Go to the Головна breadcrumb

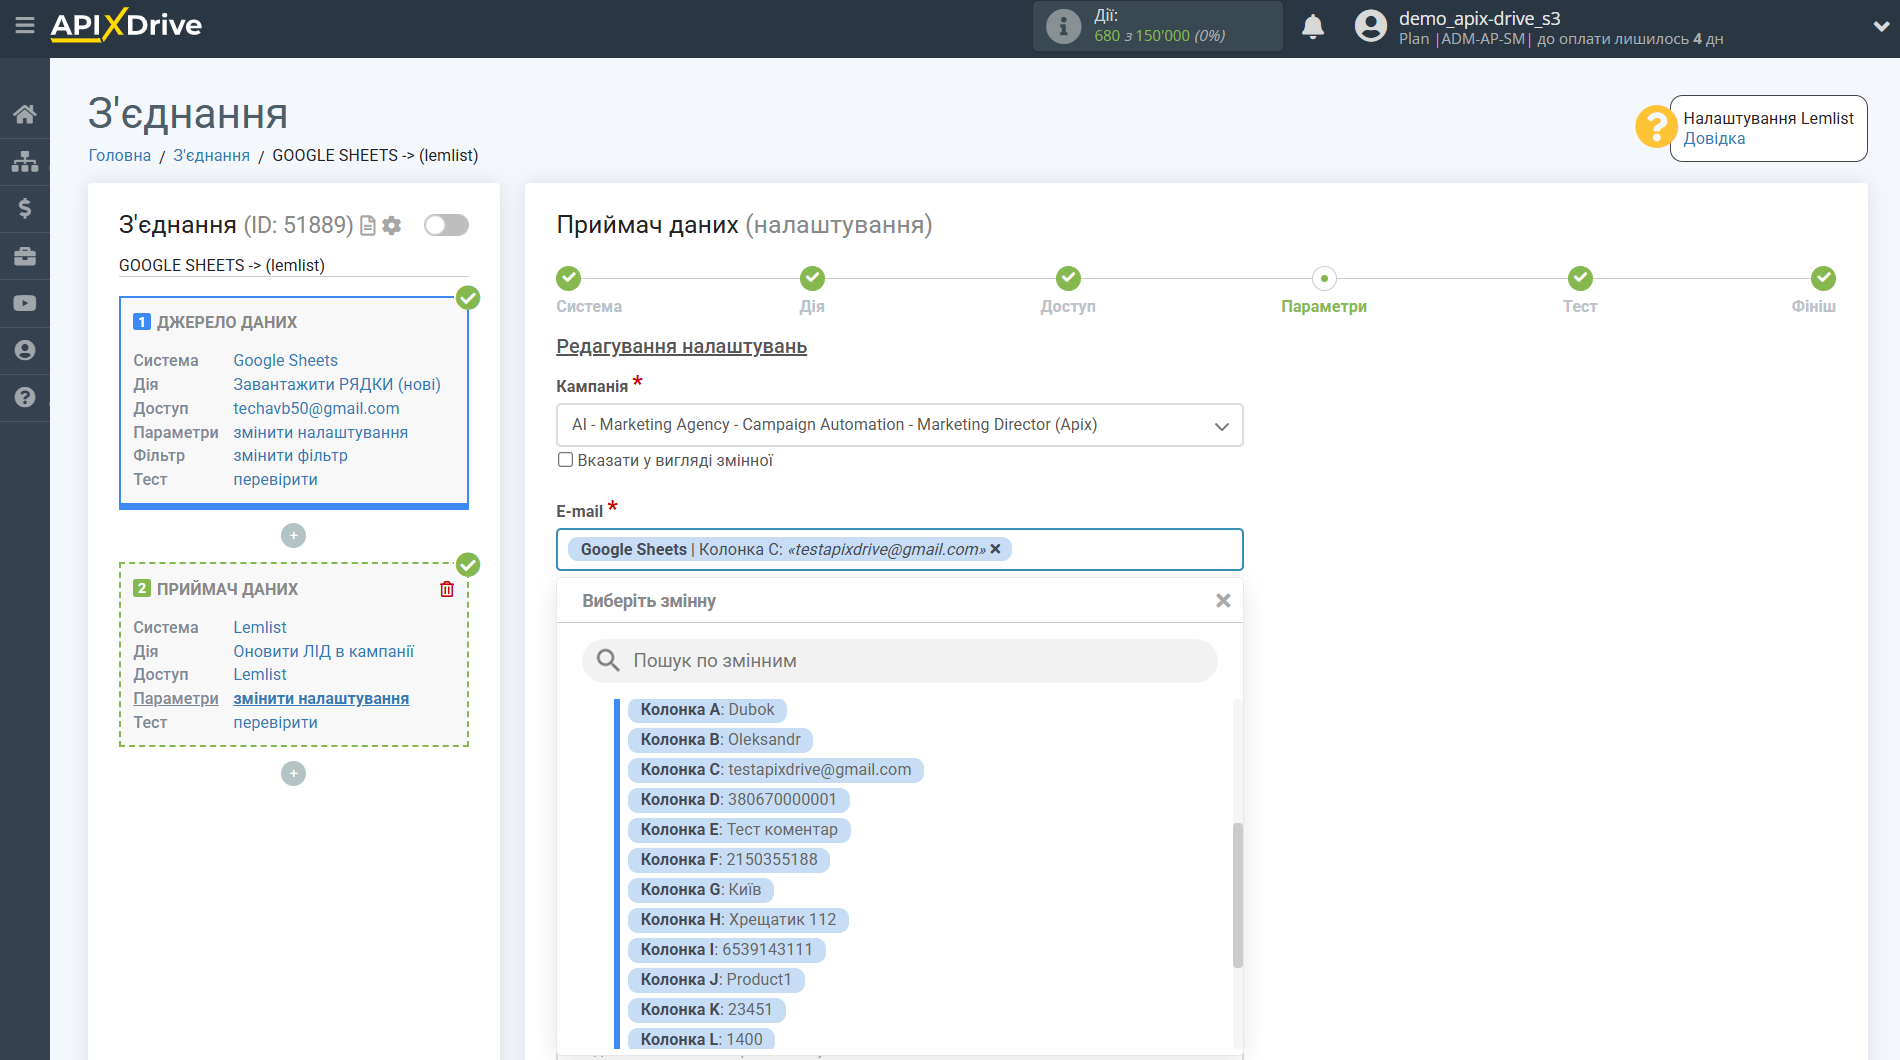[119, 155]
